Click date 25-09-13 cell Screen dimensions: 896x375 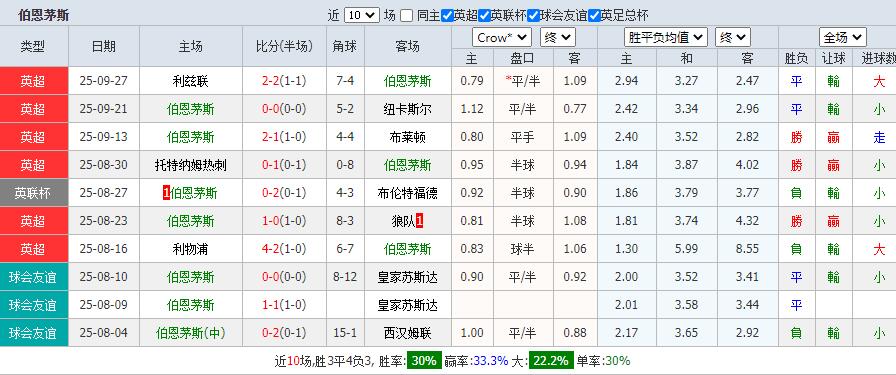103,137
